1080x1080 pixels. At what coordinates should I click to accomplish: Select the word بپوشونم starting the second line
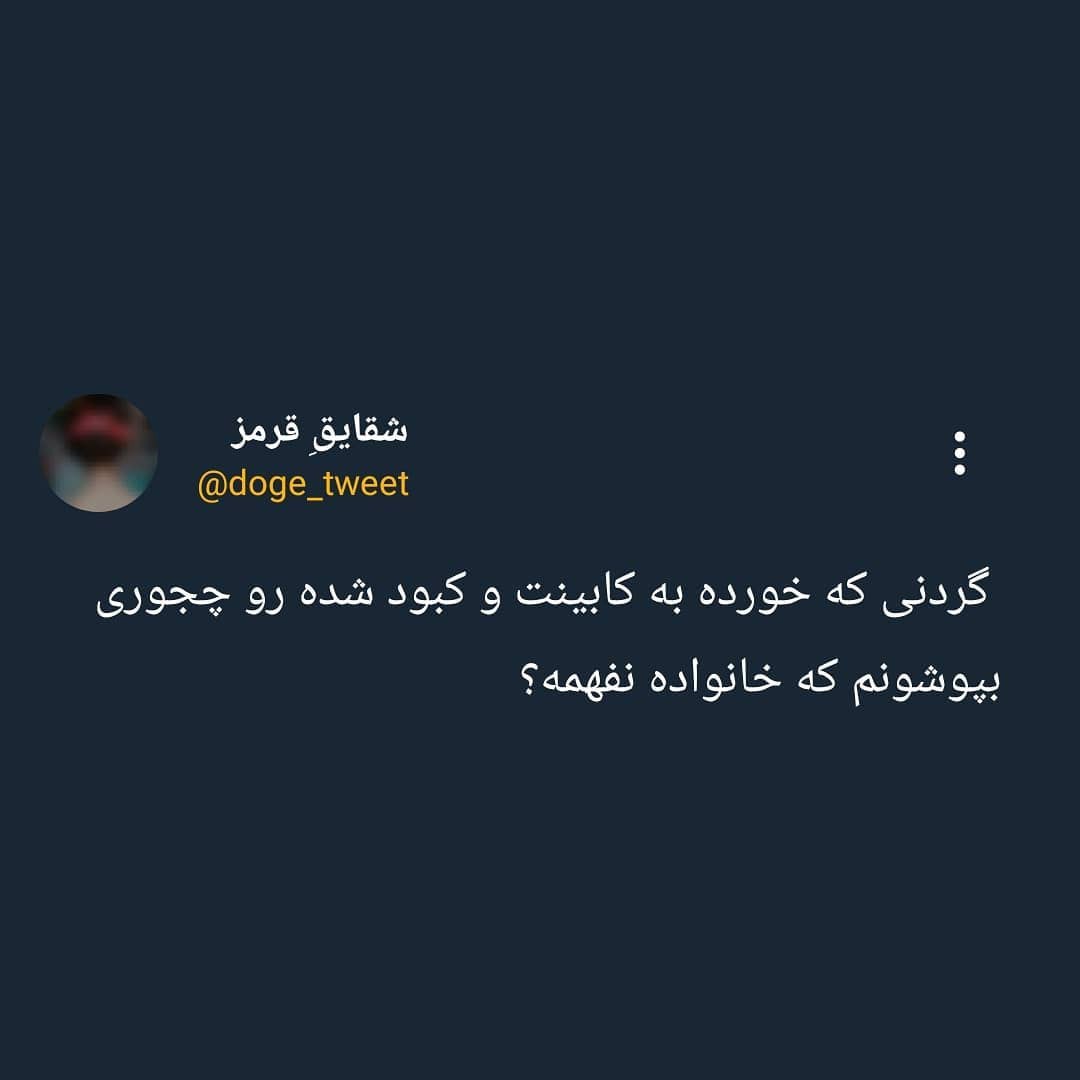[x=926, y=682]
